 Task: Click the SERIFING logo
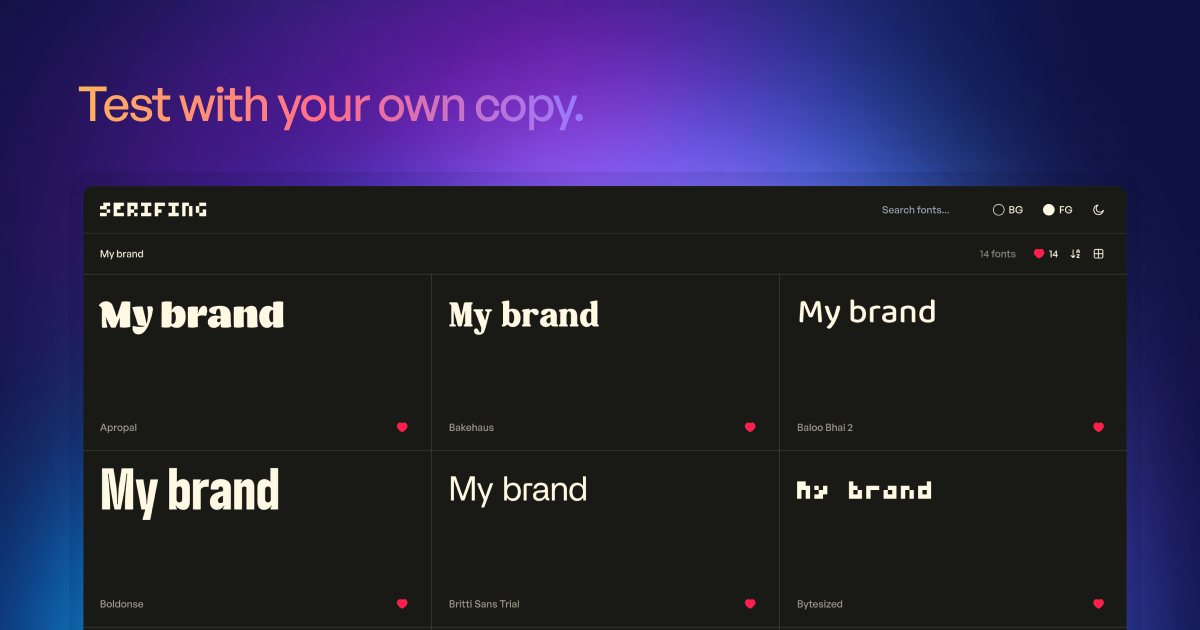point(152,209)
